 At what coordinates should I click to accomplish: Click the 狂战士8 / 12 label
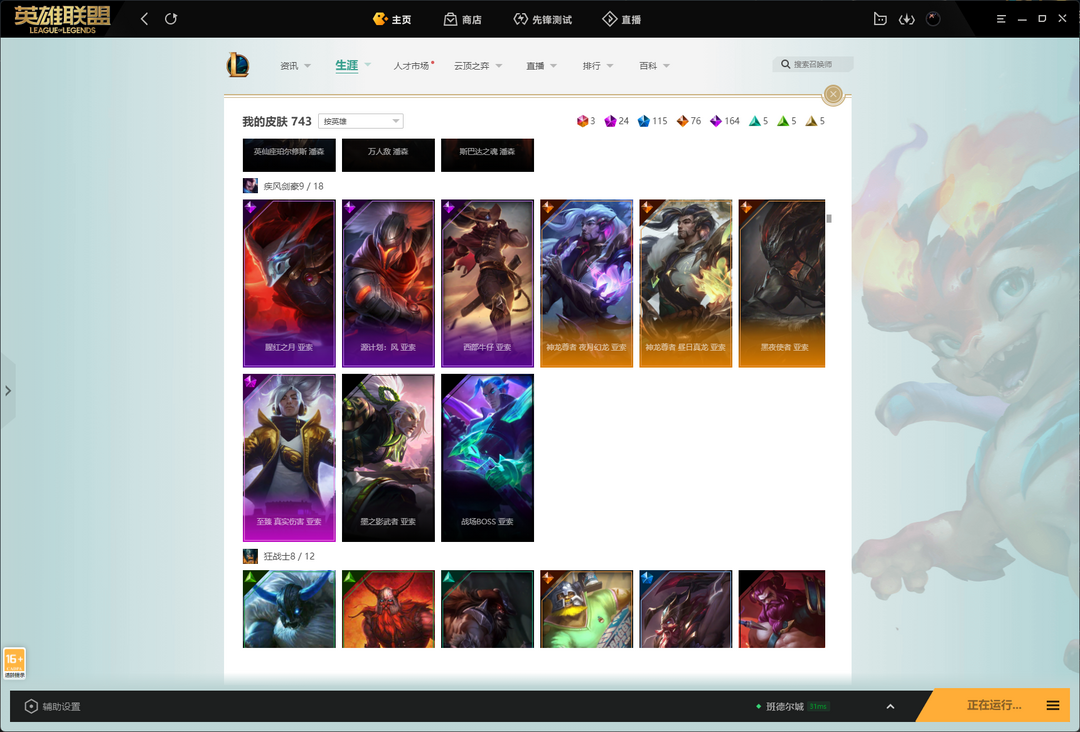[x=289, y=556]
